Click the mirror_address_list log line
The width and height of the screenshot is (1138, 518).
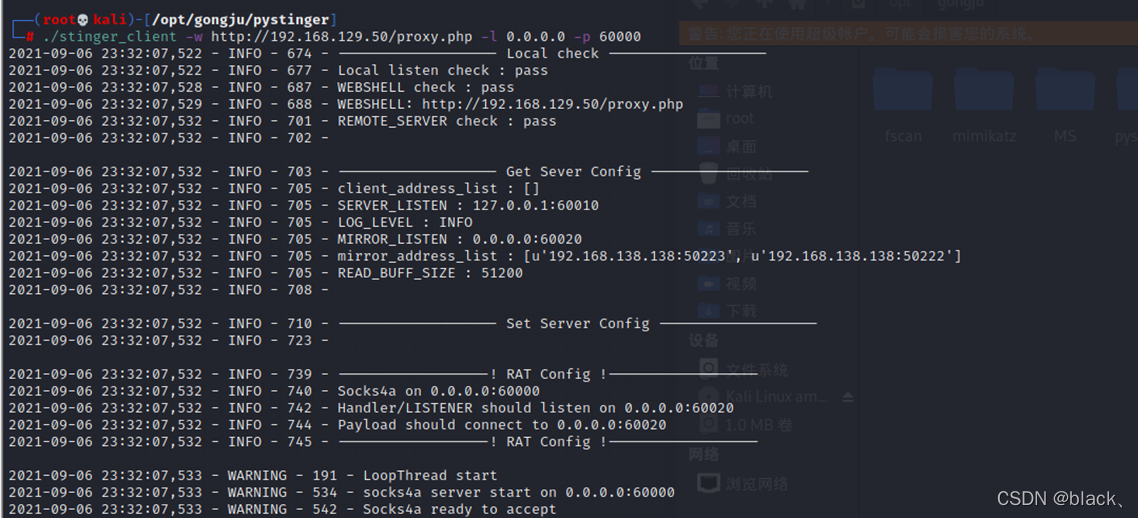click(485, 256)
